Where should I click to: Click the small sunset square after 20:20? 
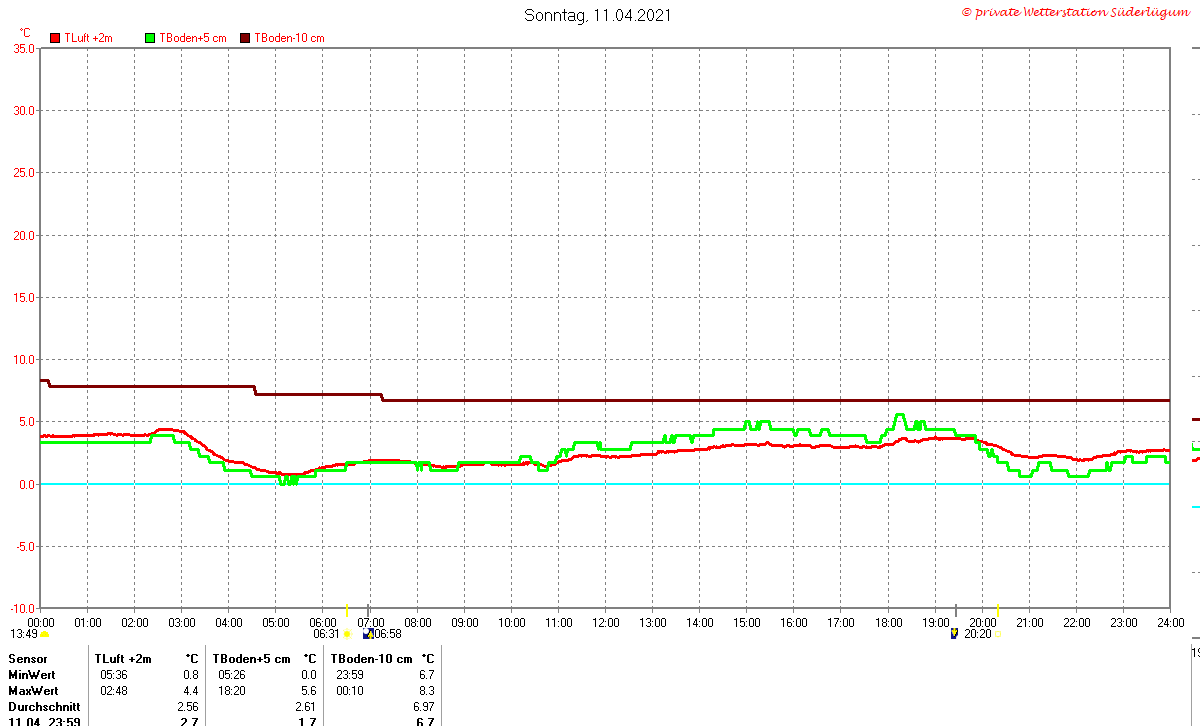(x=998, y=634)
